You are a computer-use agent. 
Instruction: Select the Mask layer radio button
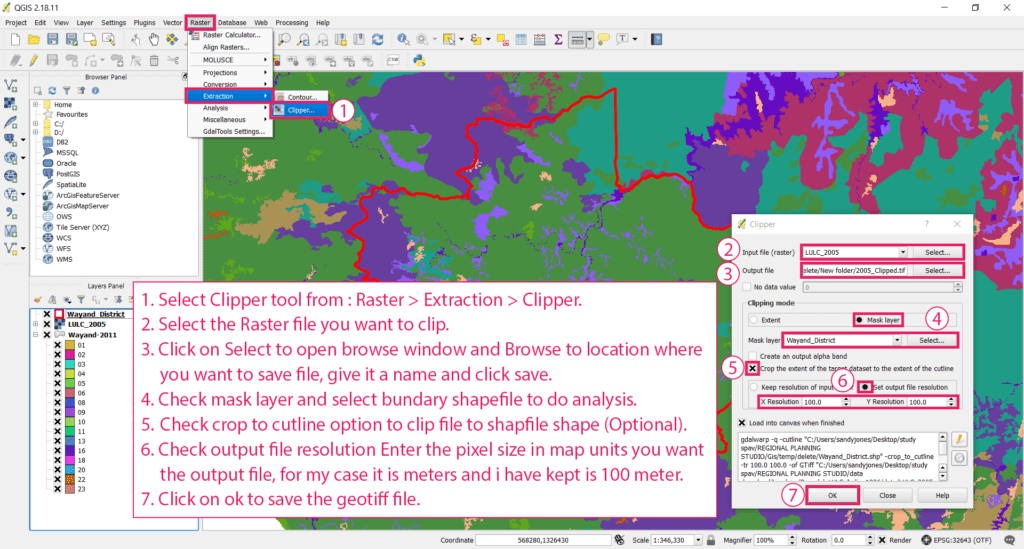coord(859,320)
